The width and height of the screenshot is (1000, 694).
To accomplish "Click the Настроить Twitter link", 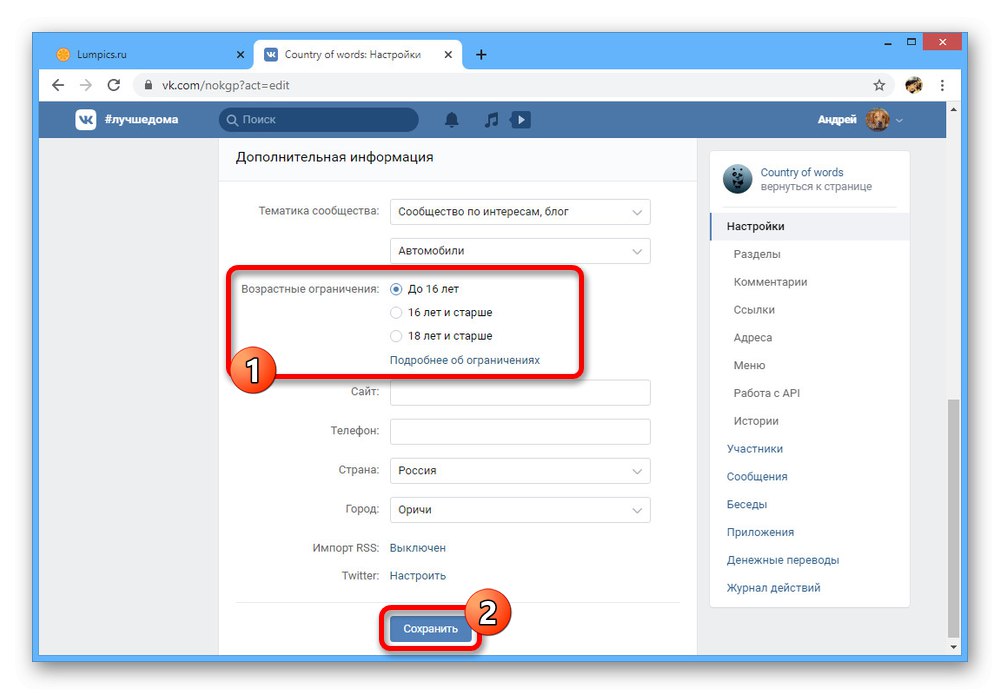I will click(x=418, y=575).
